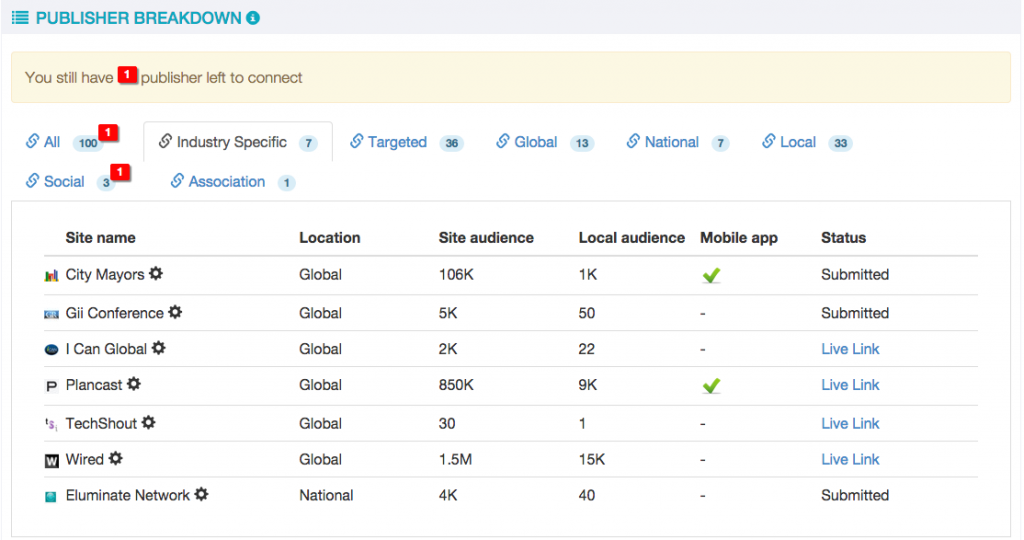
Task: Click the 15K local audience value
Action: [592, 459]
